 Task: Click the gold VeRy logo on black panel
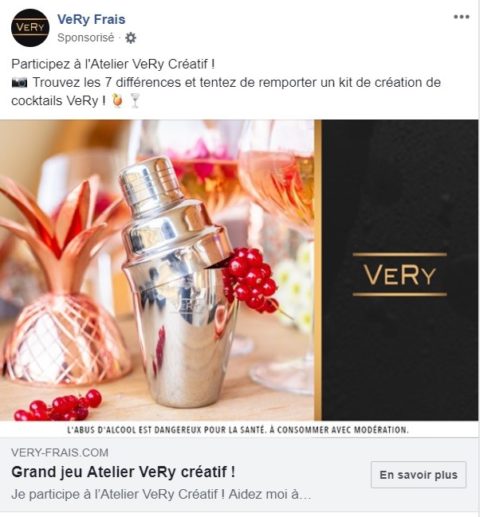[x=400, y=274]
